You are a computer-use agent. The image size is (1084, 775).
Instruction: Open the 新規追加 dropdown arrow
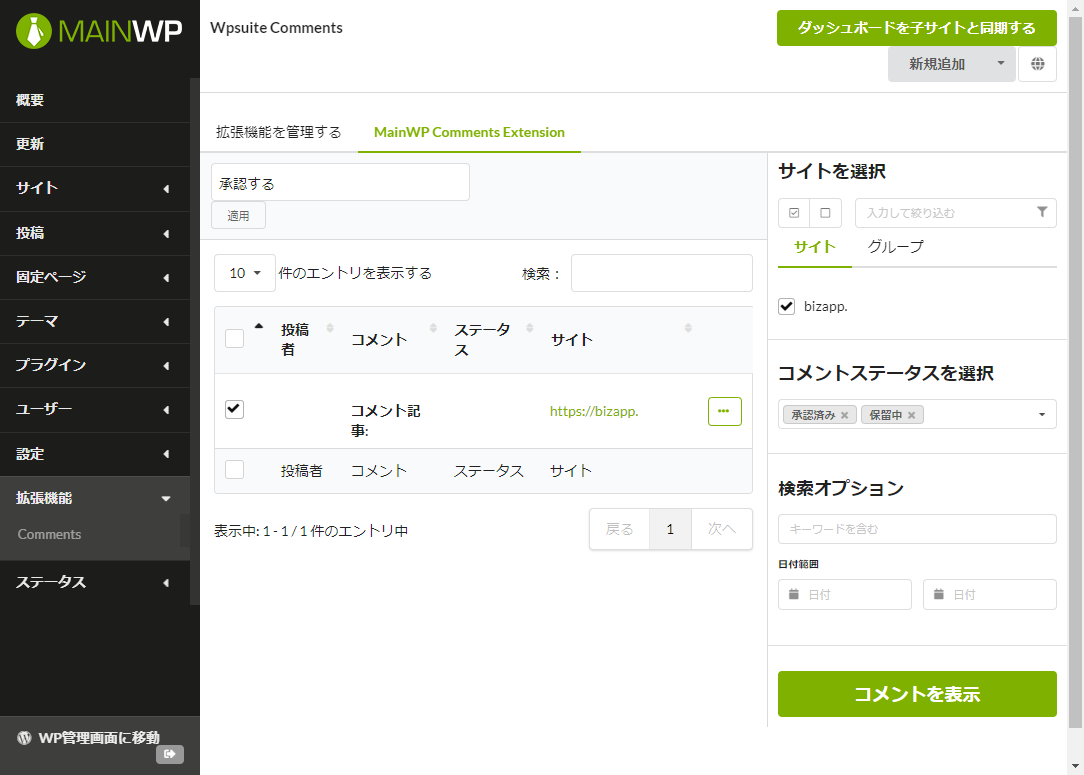pos(1000,64)
